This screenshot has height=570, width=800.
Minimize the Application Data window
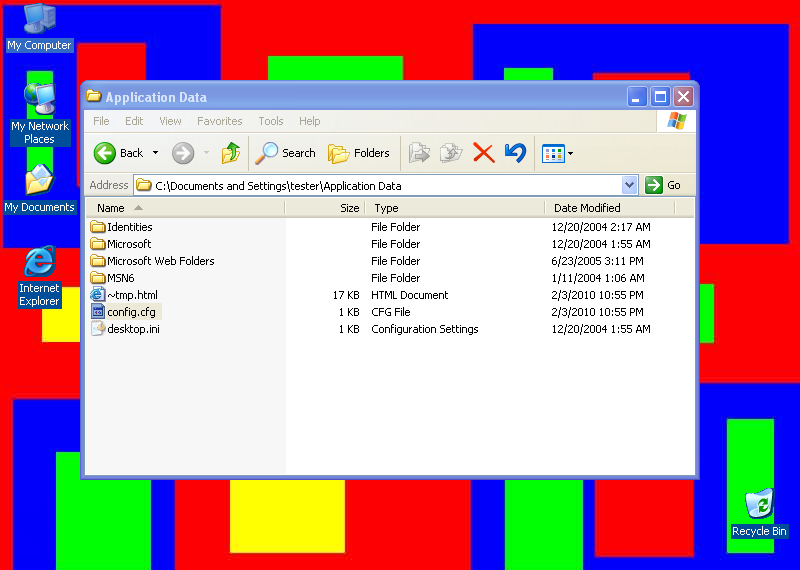click(636, 96)
